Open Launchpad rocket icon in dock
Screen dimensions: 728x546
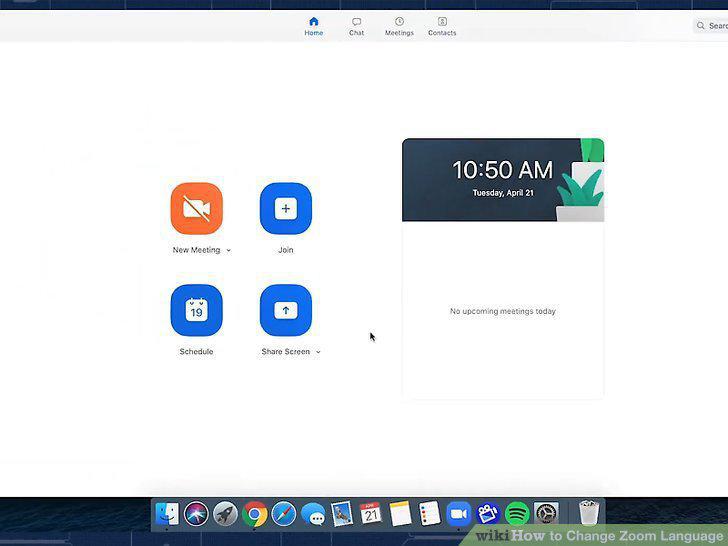[226, 514]
